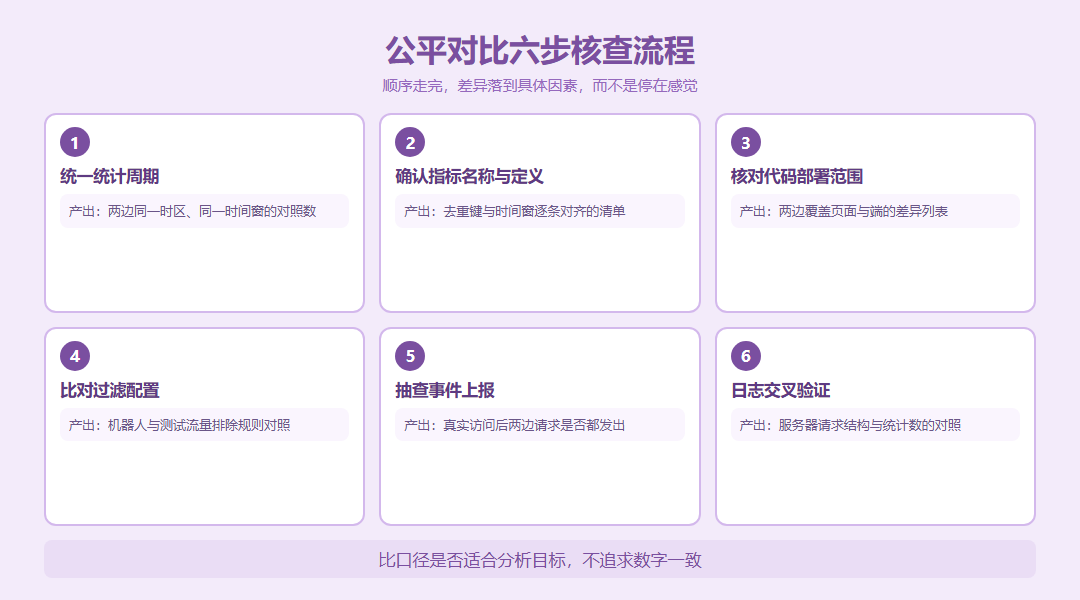Click the output text 服务器请求结构与统计数的对照

point(869,425)
